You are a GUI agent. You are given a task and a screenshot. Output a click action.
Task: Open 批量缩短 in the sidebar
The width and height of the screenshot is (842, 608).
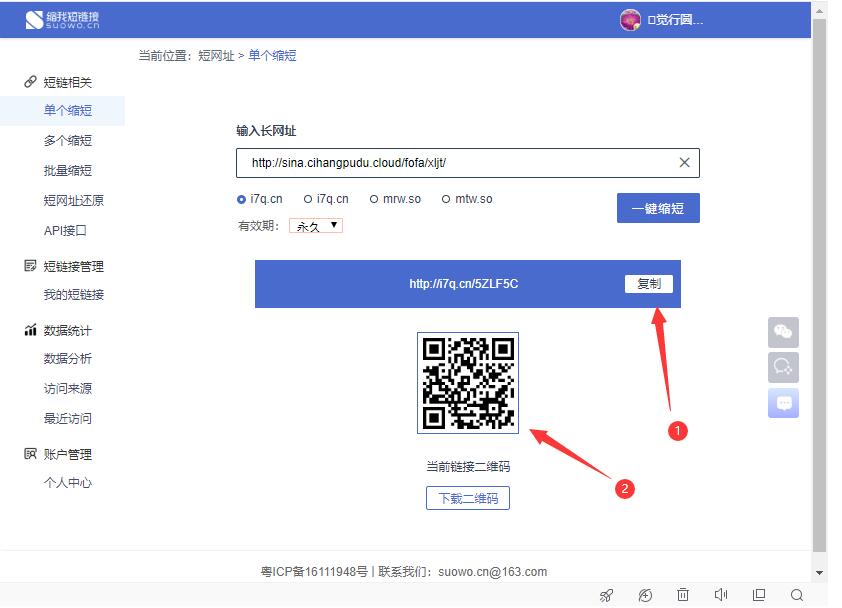coord(68,171)
